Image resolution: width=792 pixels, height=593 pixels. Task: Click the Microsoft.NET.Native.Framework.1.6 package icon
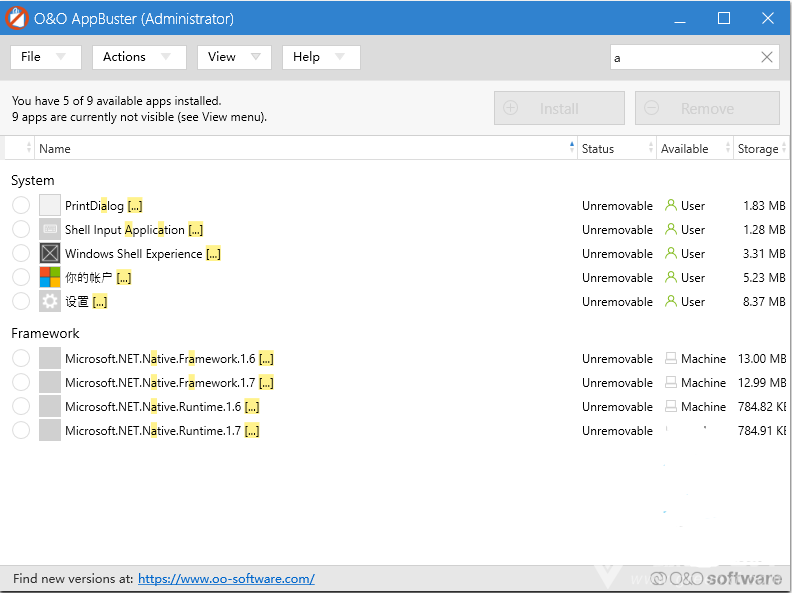50,359
